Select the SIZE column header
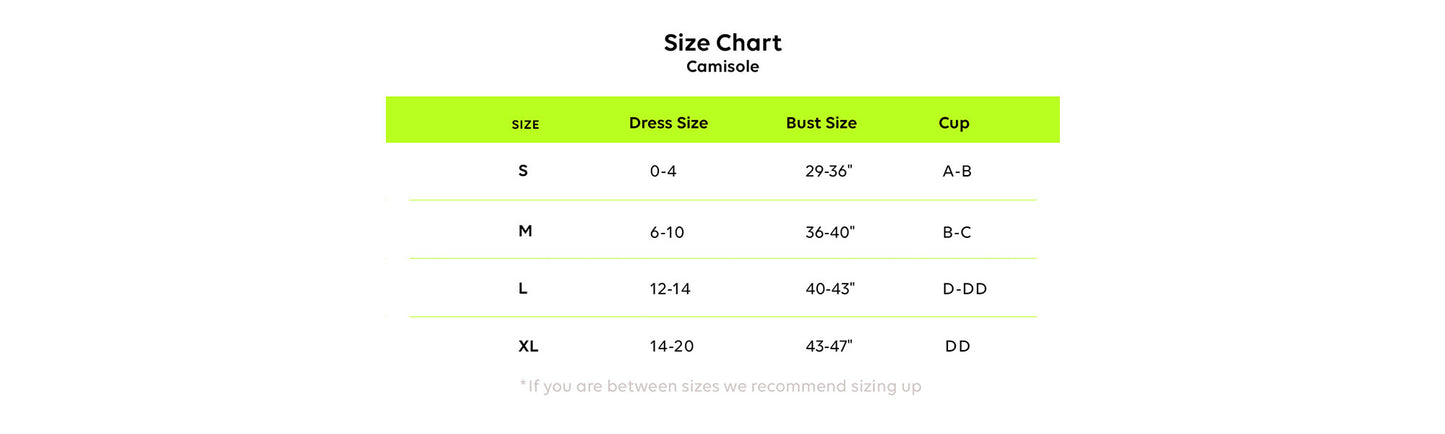 pos(525,125)
